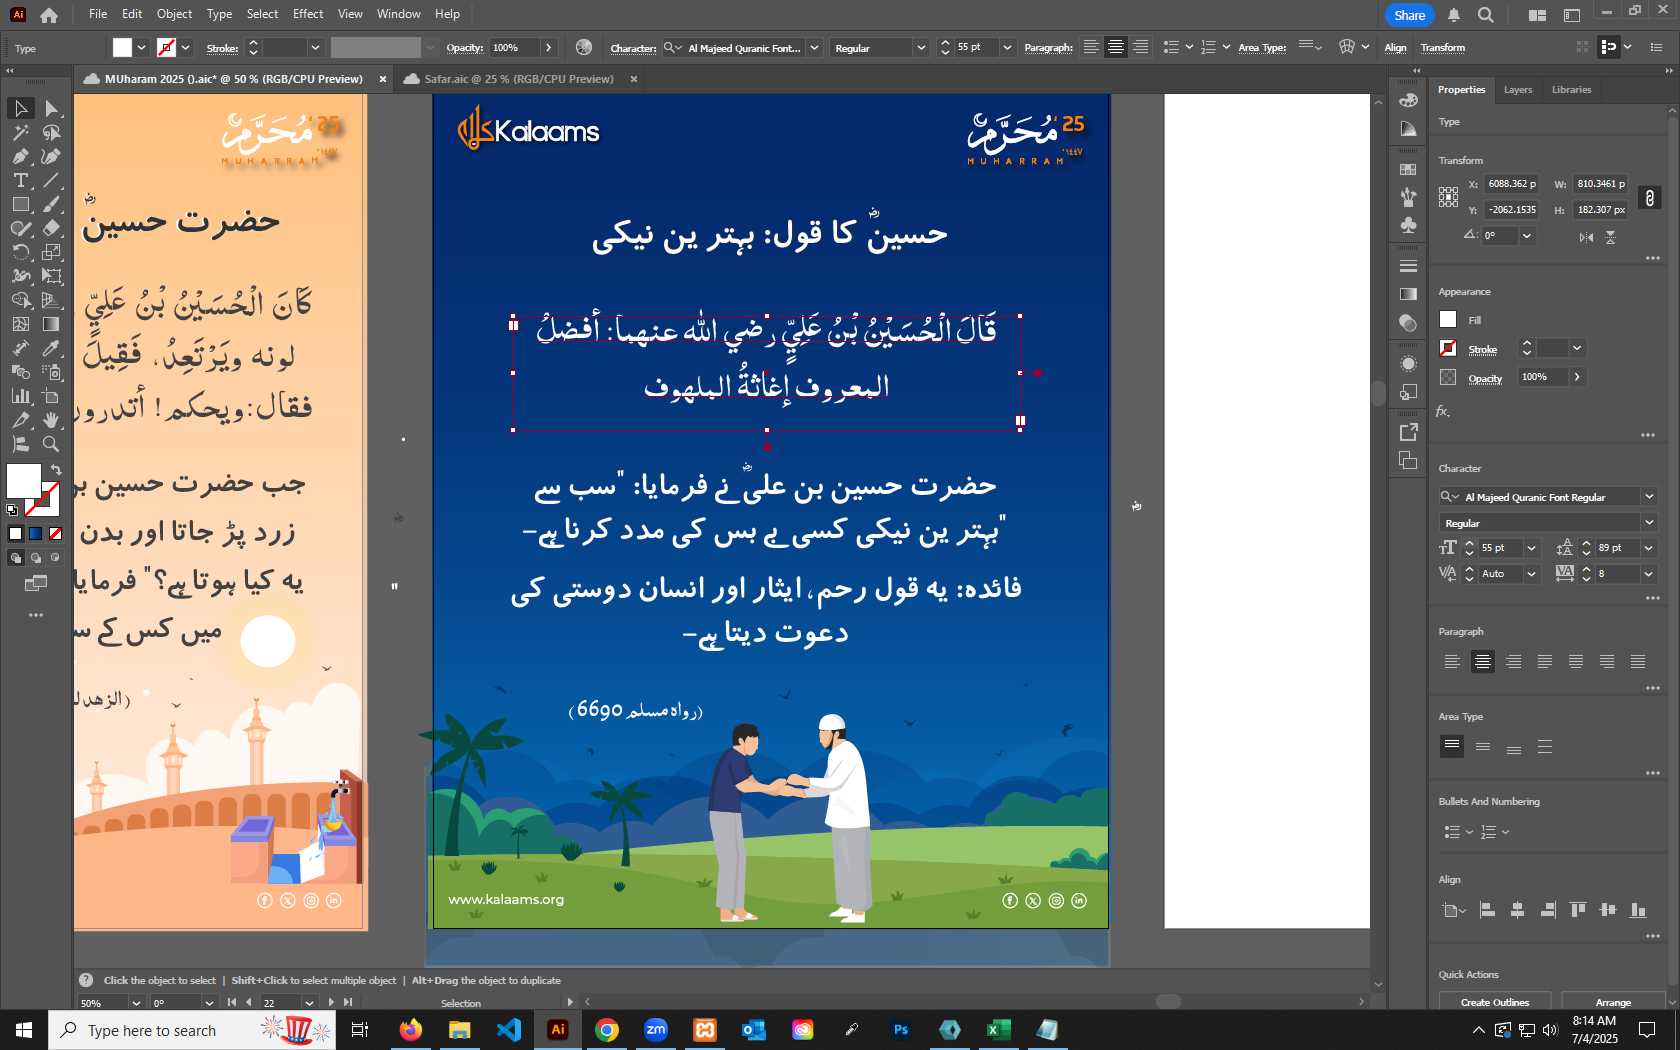
Task: Open the Object menu
Action: 174,14
